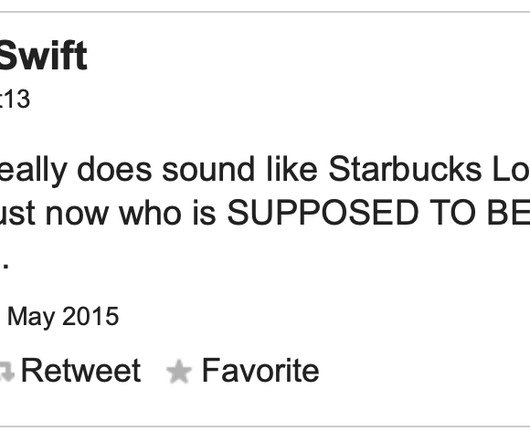Click the cut-off BE at line end
The image size is (530, 442).
[x=508, y=213]
